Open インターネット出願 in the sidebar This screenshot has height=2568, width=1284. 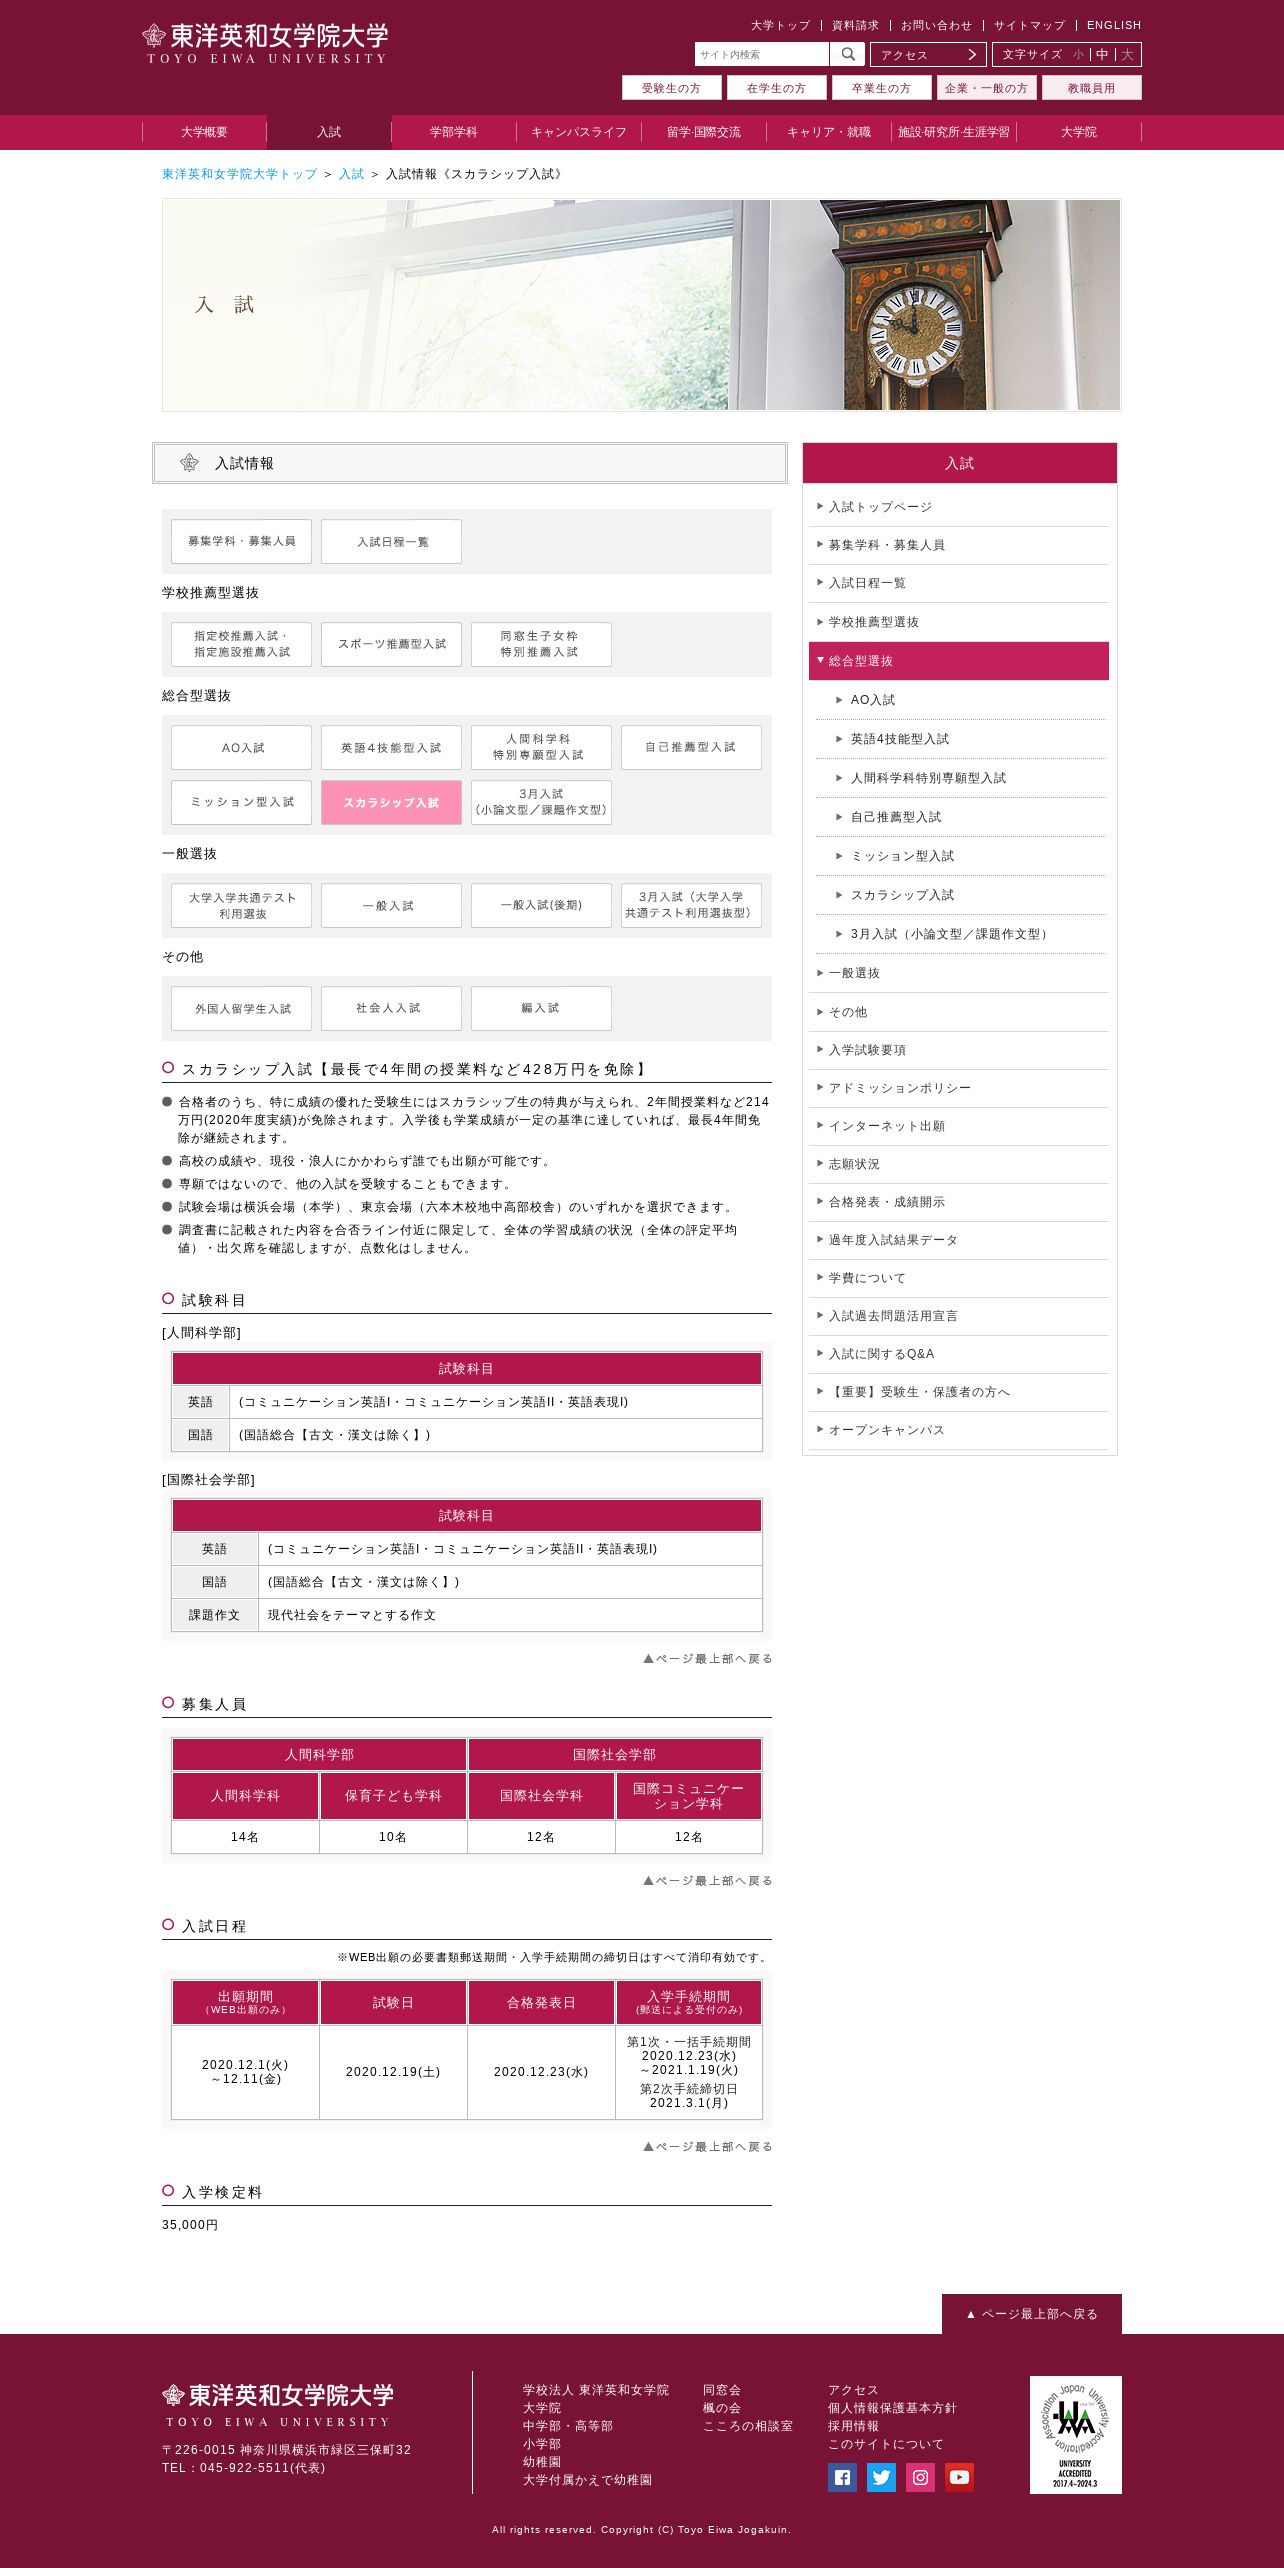(959, 1126)
